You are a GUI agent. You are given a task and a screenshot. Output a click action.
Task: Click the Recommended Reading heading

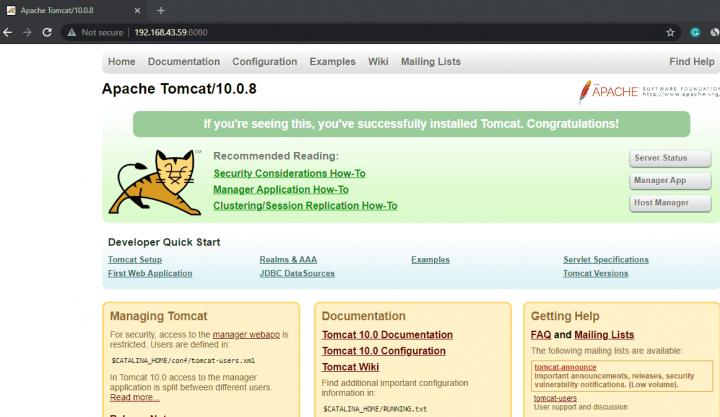[276, 156]
